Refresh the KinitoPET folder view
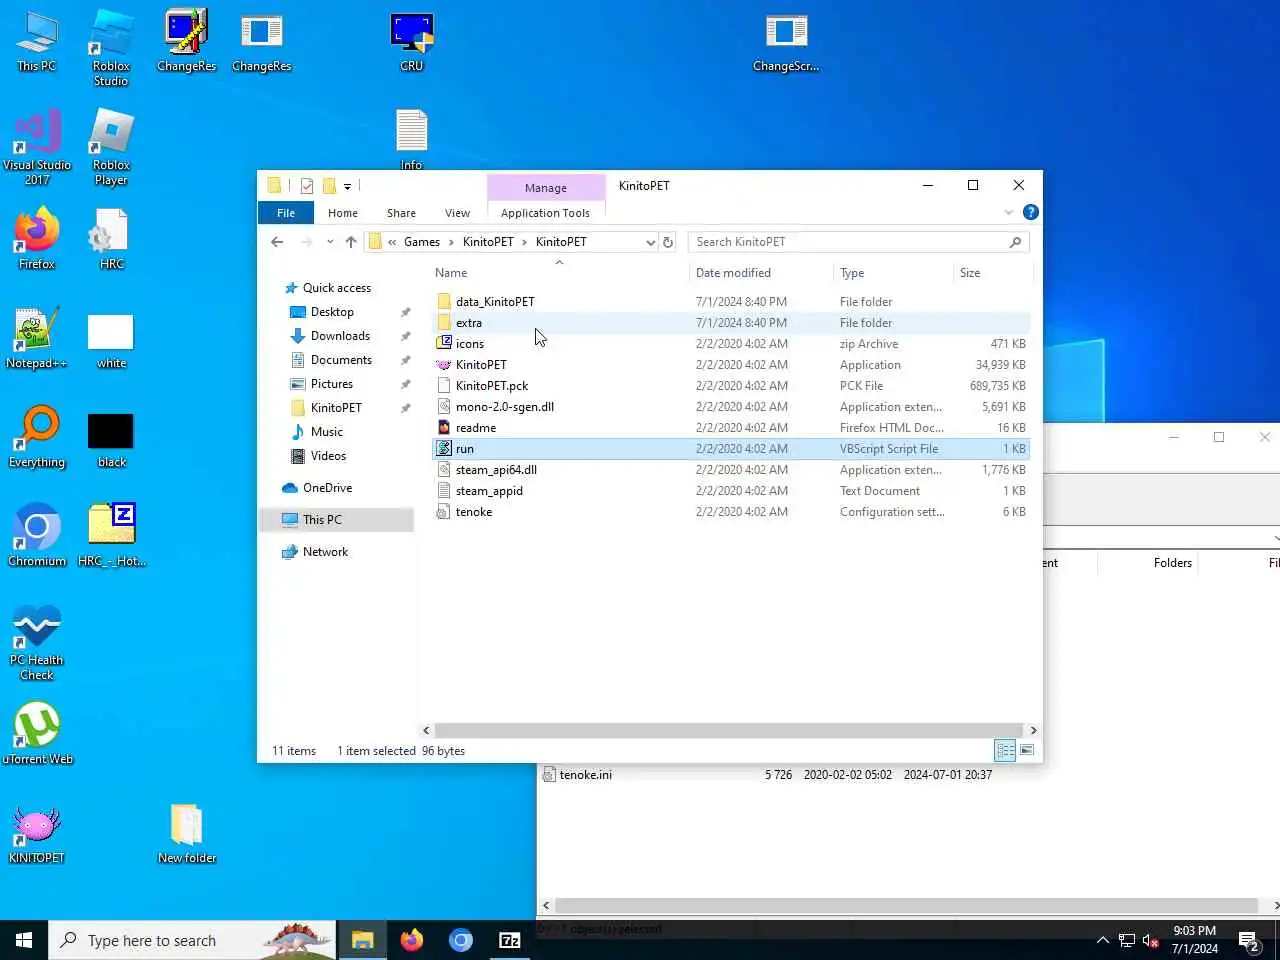 pyautogui.click(x=668, y=242)
